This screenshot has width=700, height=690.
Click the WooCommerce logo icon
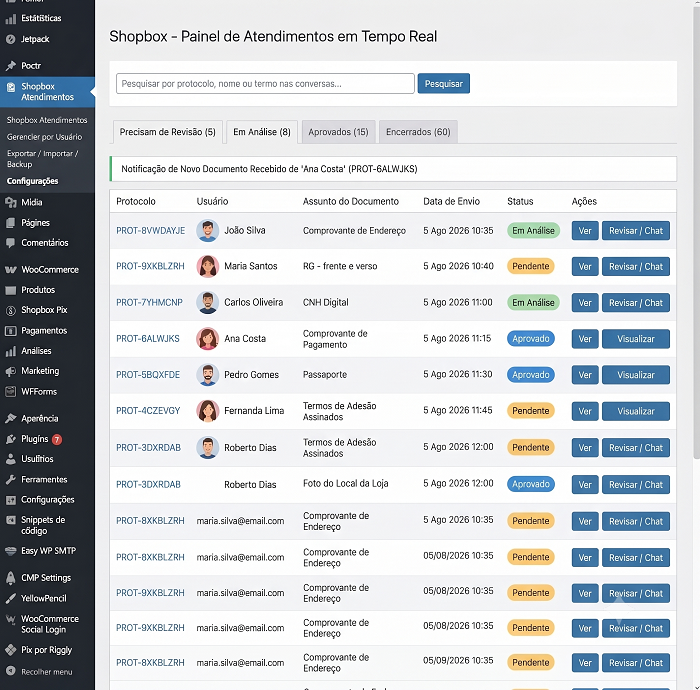[11, 270]
